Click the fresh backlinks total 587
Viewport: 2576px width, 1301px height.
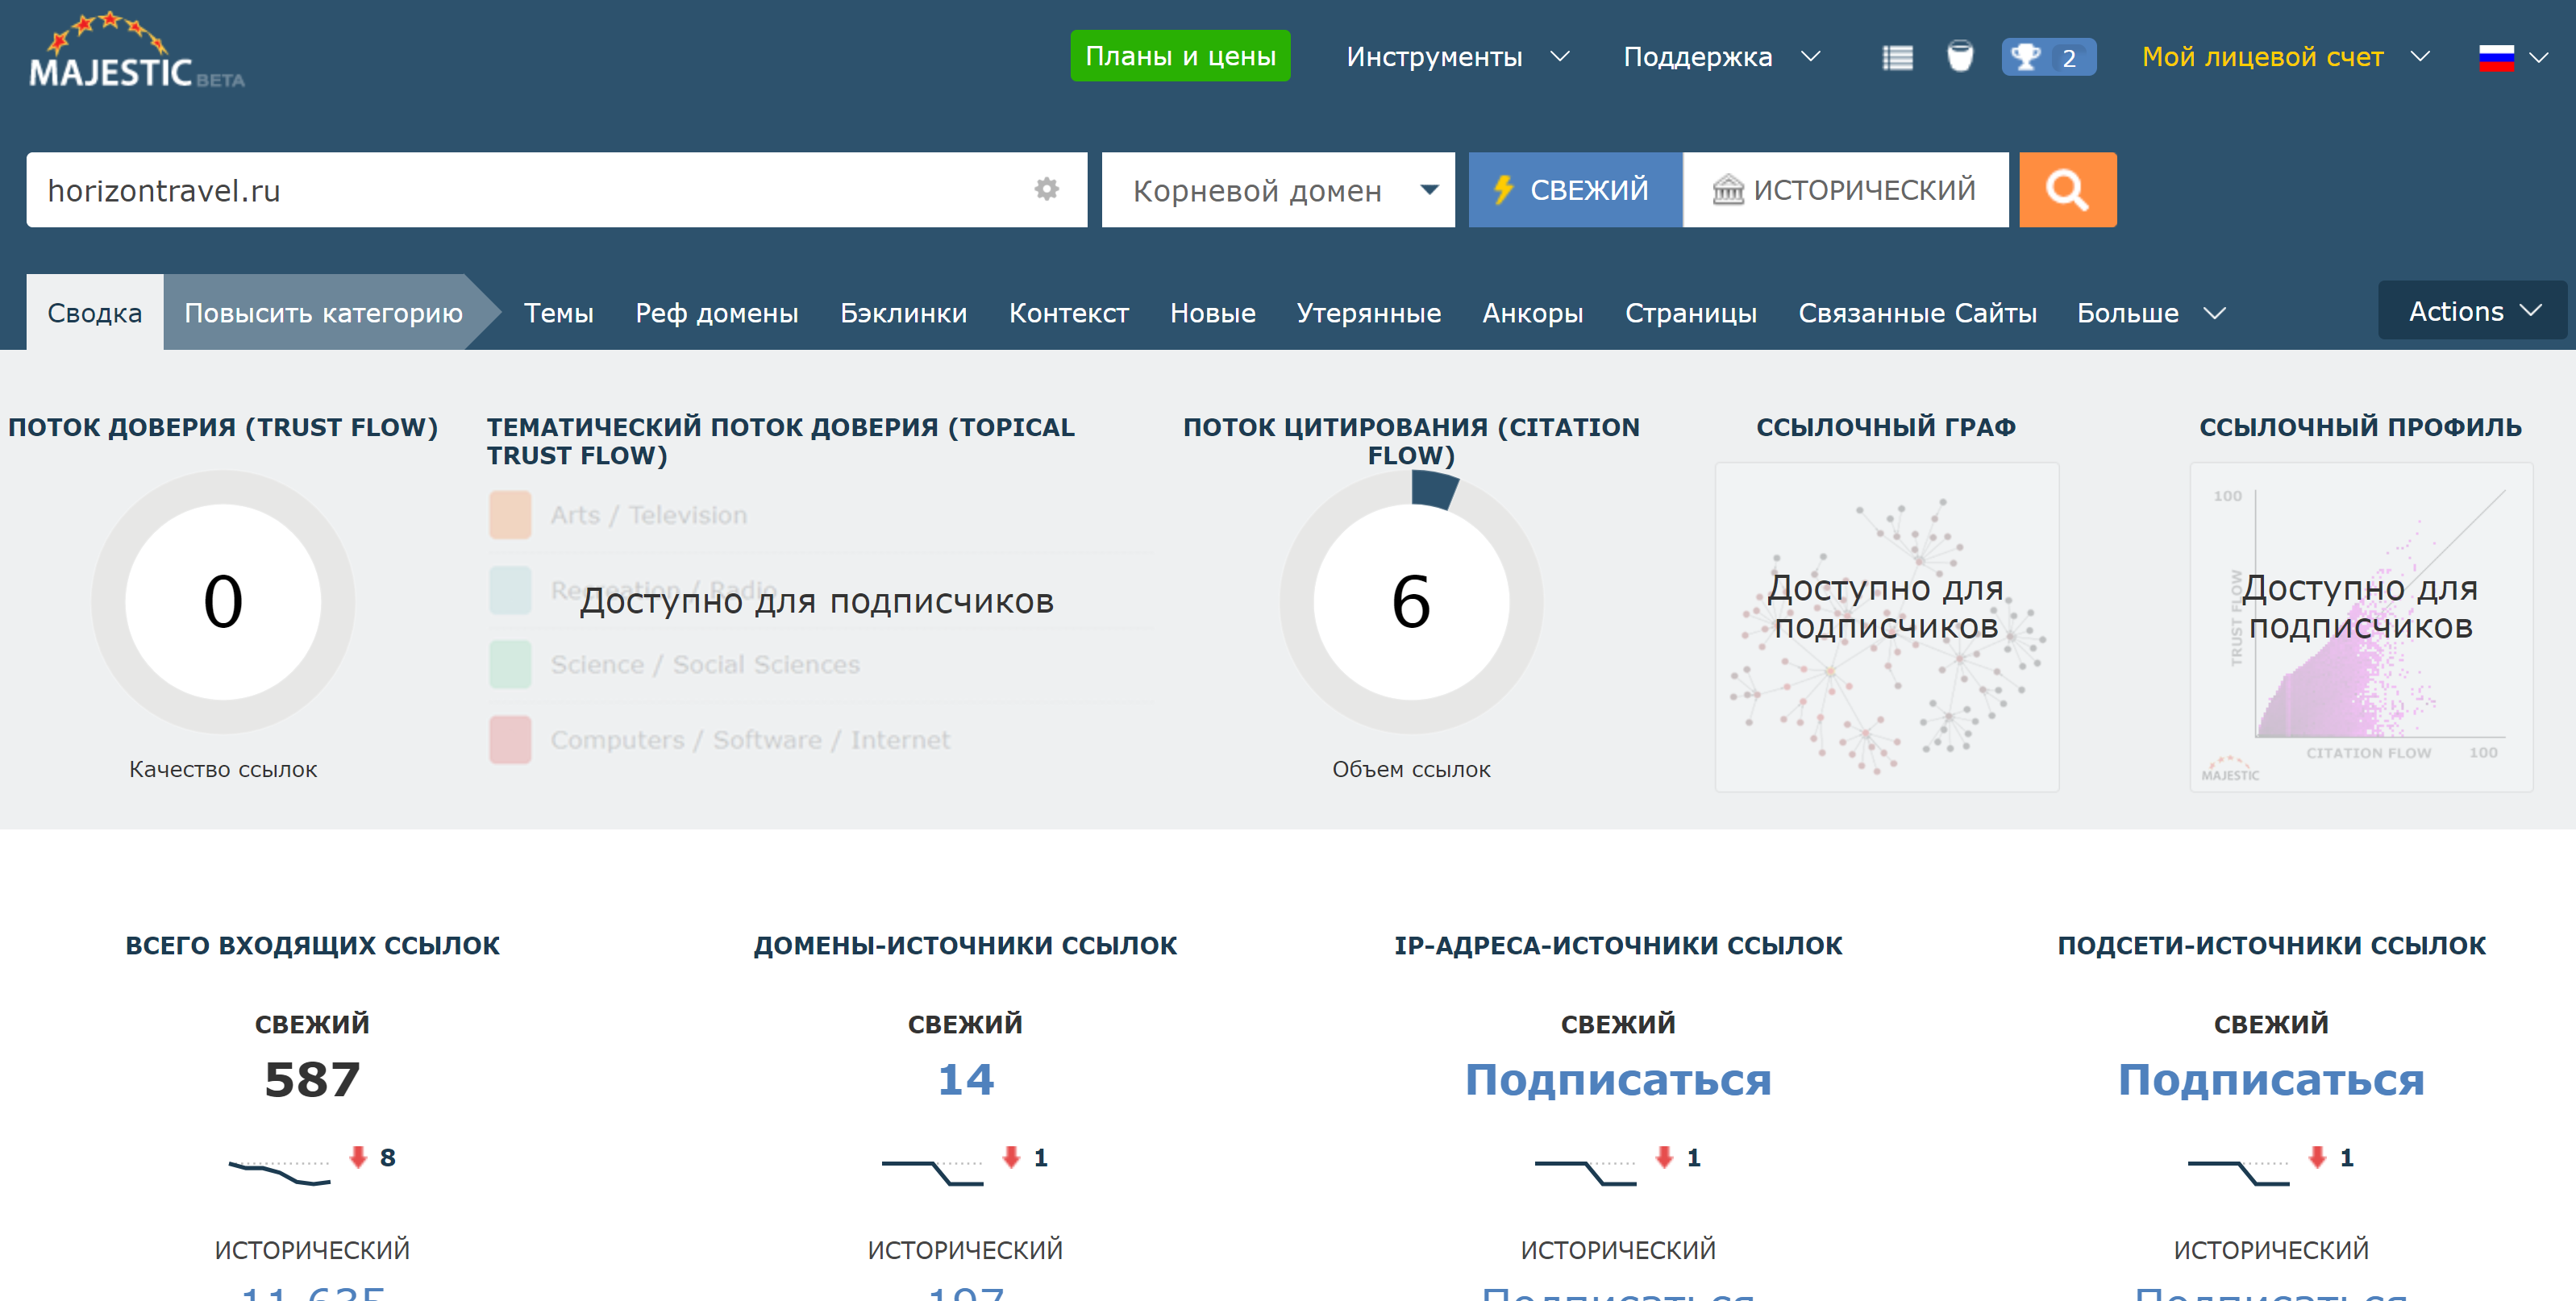click(x=312, y=1079)
